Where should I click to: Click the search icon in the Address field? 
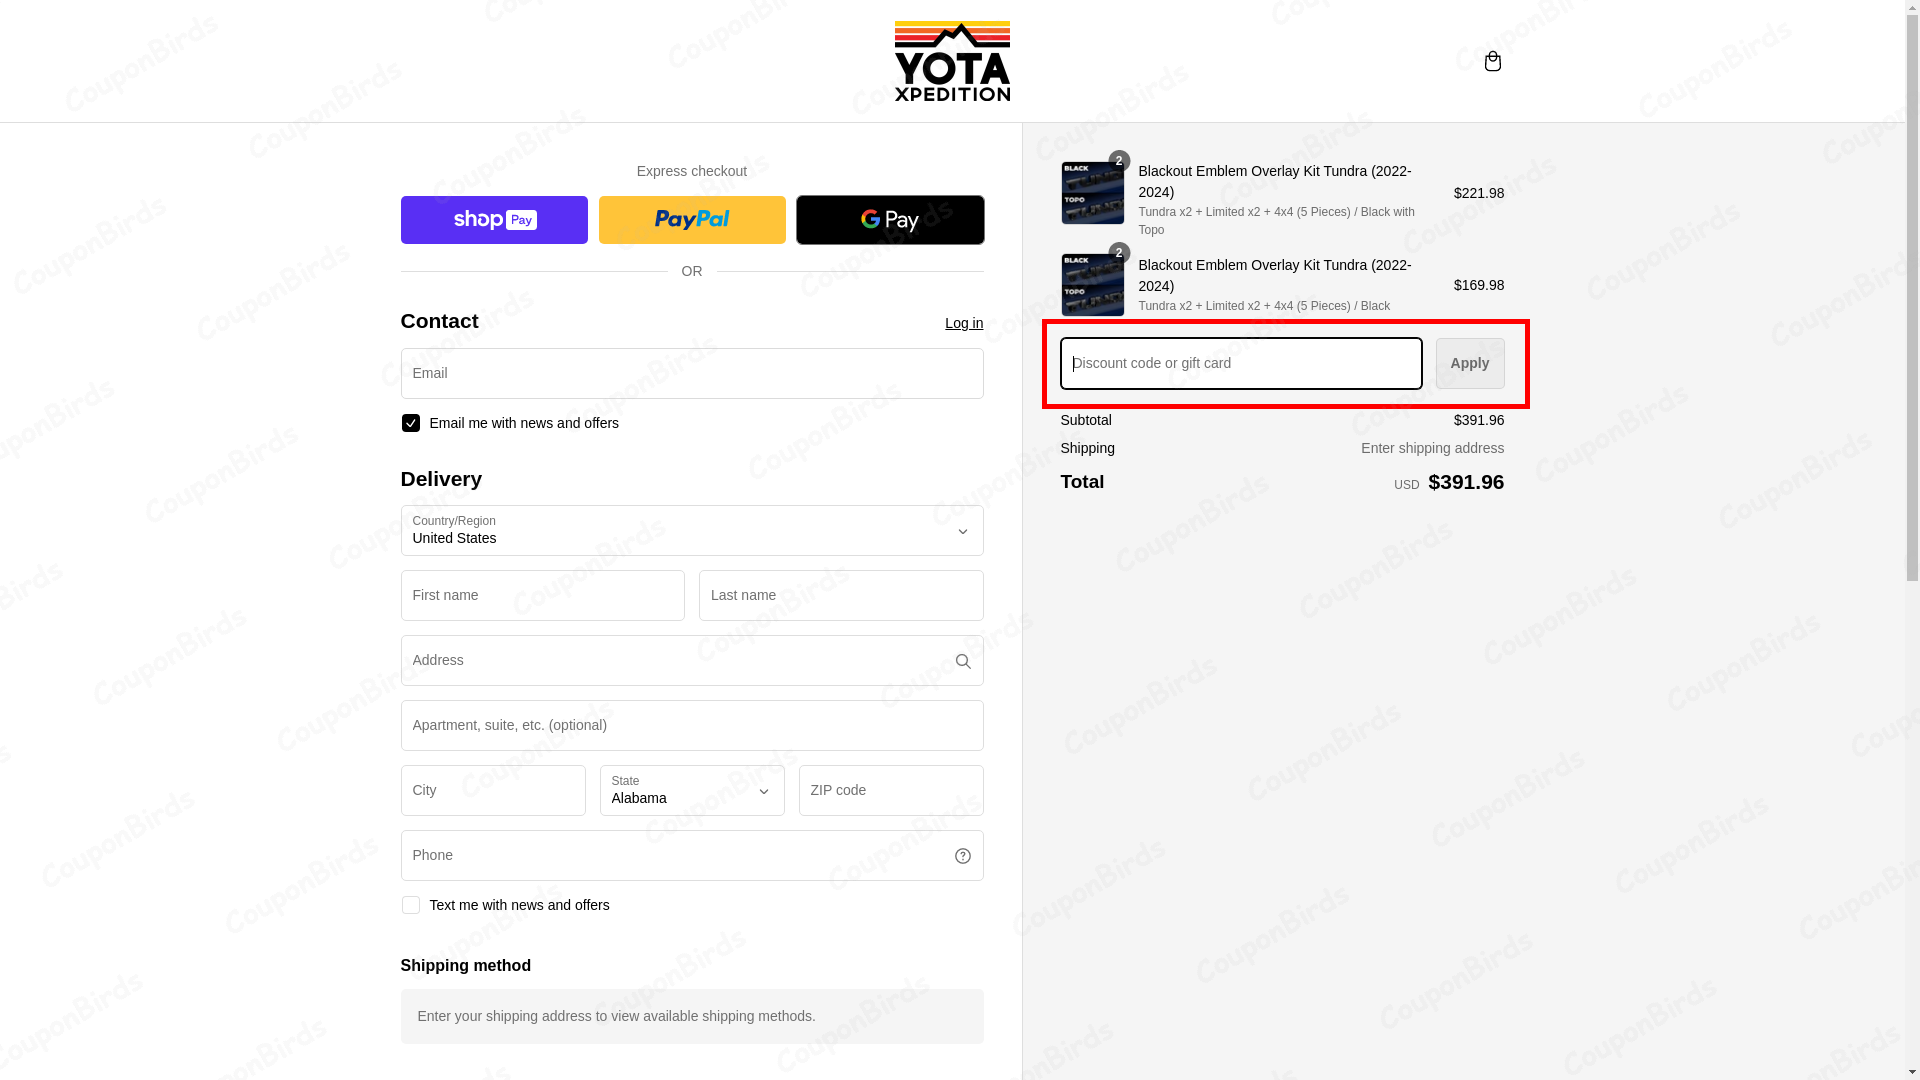click(962, 660)
